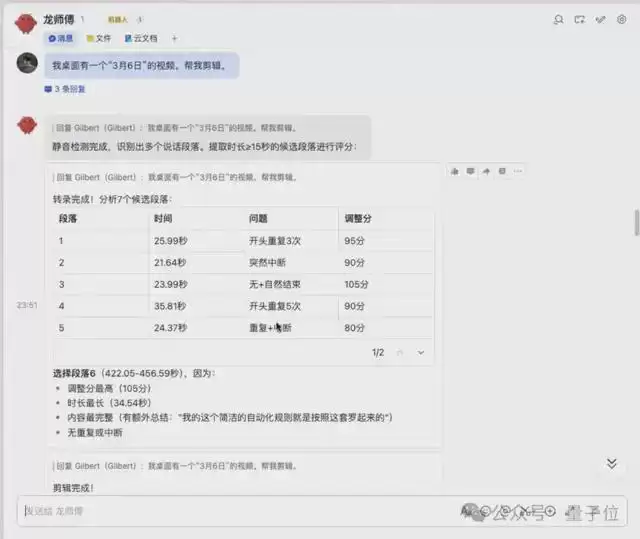Click the pin icon in chat header
640x539 pixels.
click(x=601, y=19)
